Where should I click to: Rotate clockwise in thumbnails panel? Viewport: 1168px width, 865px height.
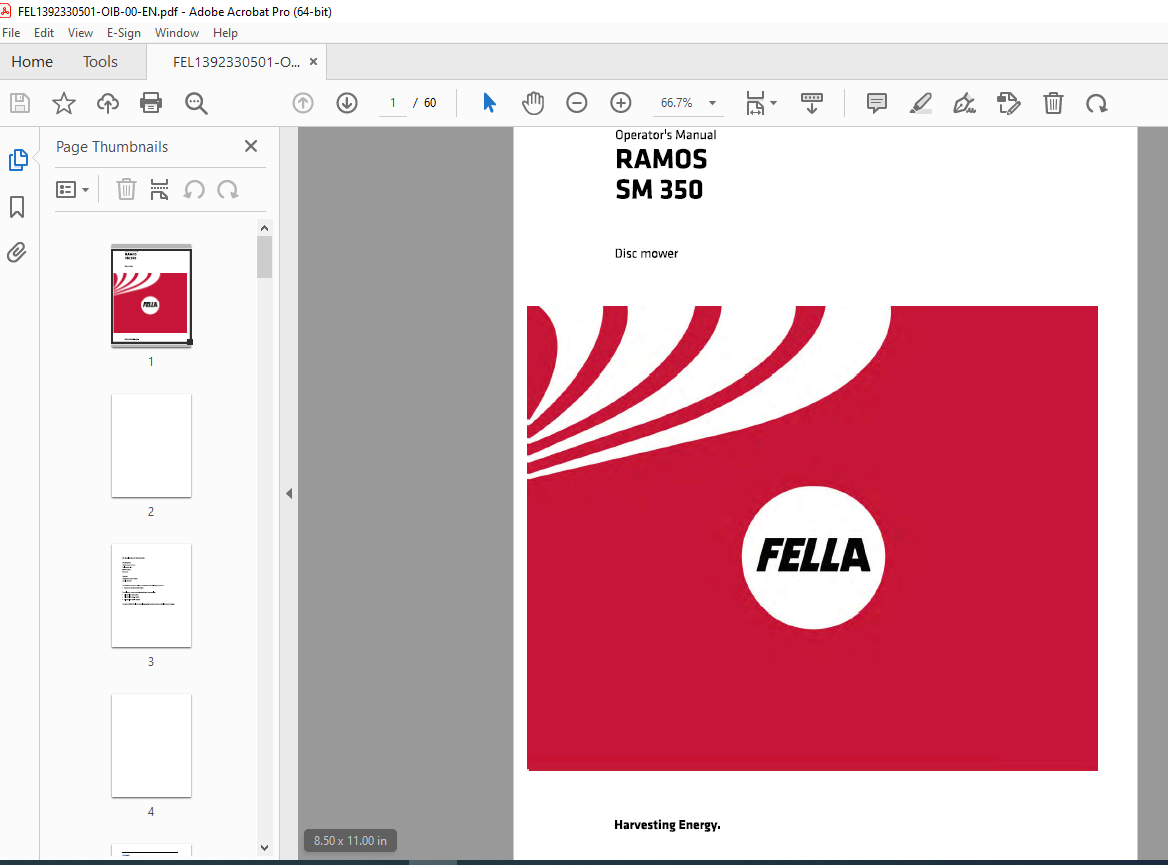pyautogui.click(x=228, y=189)
